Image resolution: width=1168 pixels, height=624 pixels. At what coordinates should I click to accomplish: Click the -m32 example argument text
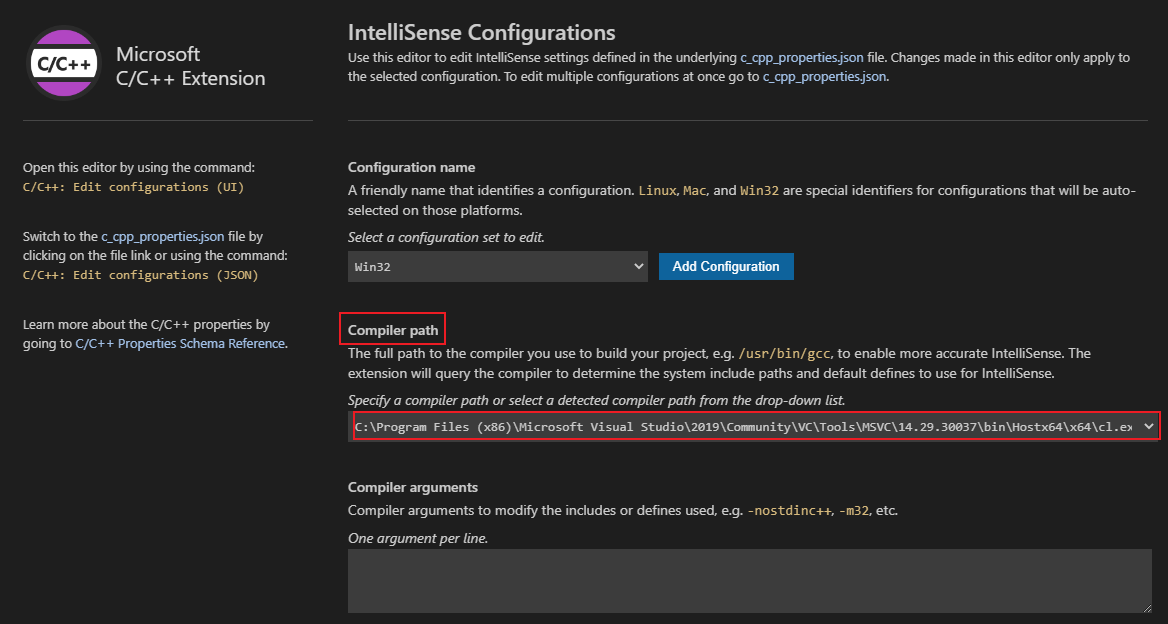point(854,512)
